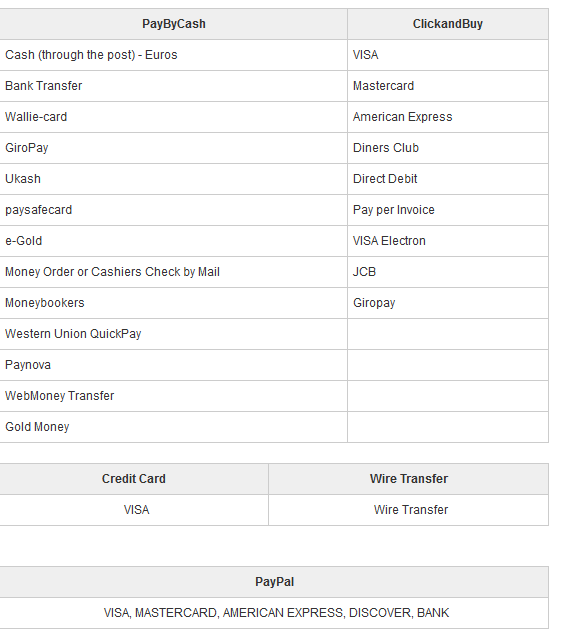Image resolution: width=567 pixels, height=634 pixels.
Task: Click the ClickandBuy column header
Action: (x=447, y=24)
